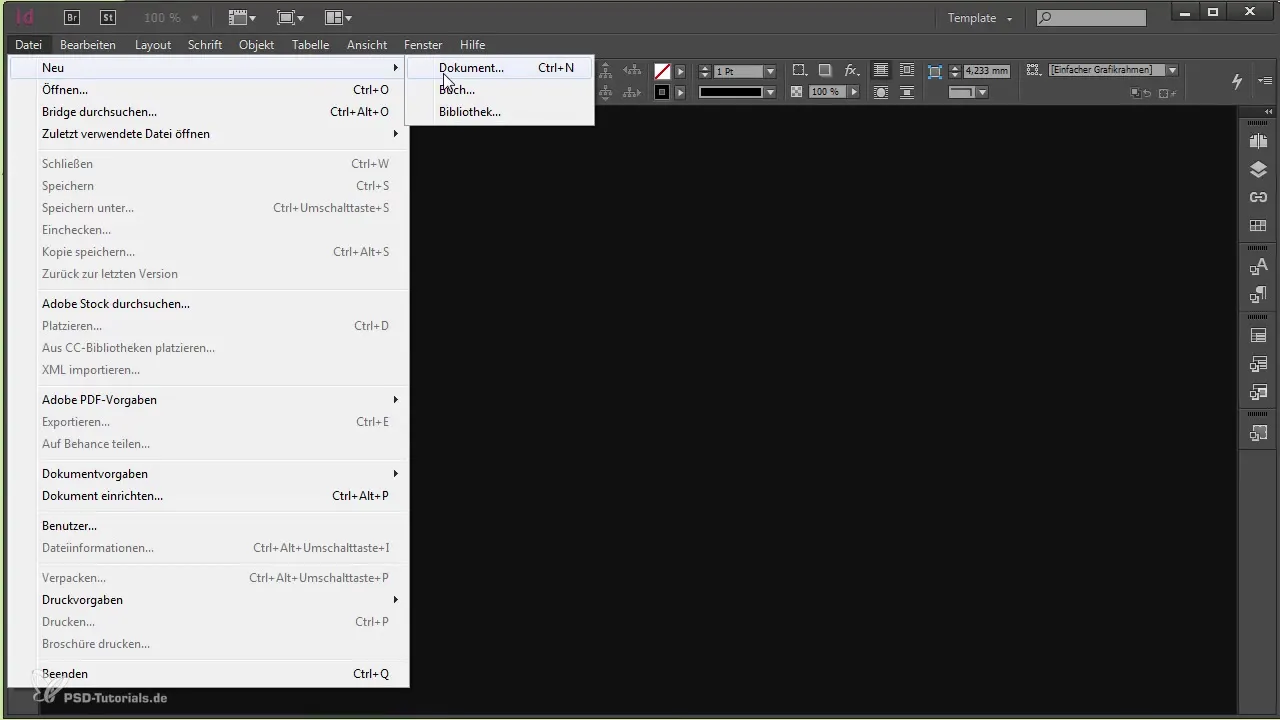Click the search field in title bar
Screen dimensions: 1280x720
[1091, 18]
